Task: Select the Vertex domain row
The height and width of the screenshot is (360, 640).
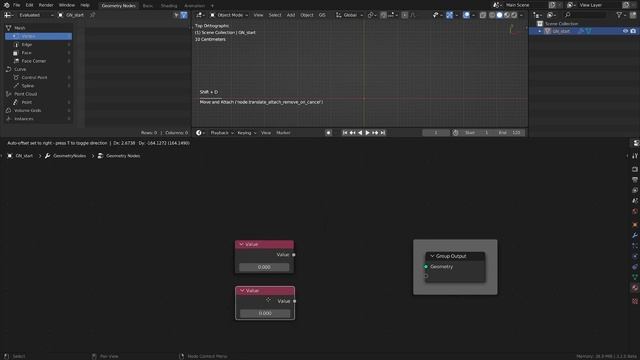Action: click(x=38, y=36)
